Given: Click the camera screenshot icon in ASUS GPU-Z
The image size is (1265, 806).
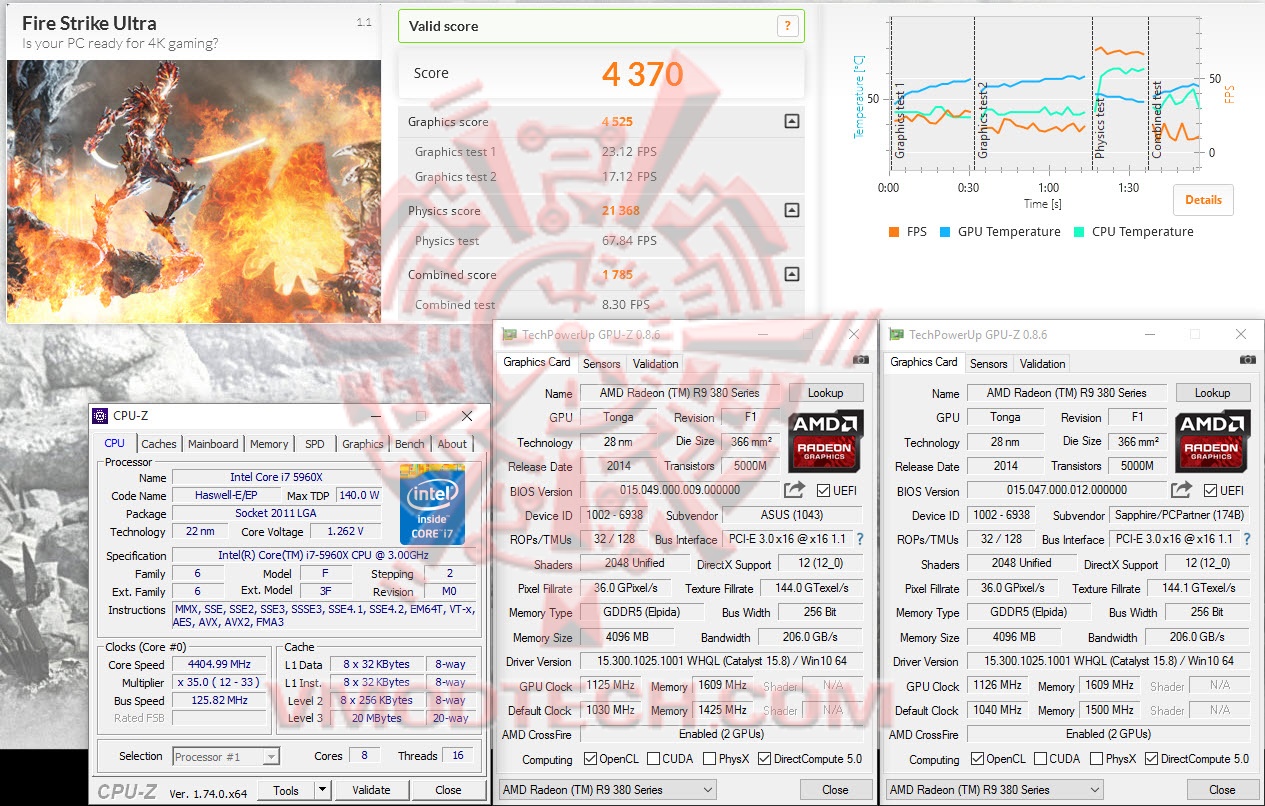Looking at the screenshot, I should coord(860,359).
